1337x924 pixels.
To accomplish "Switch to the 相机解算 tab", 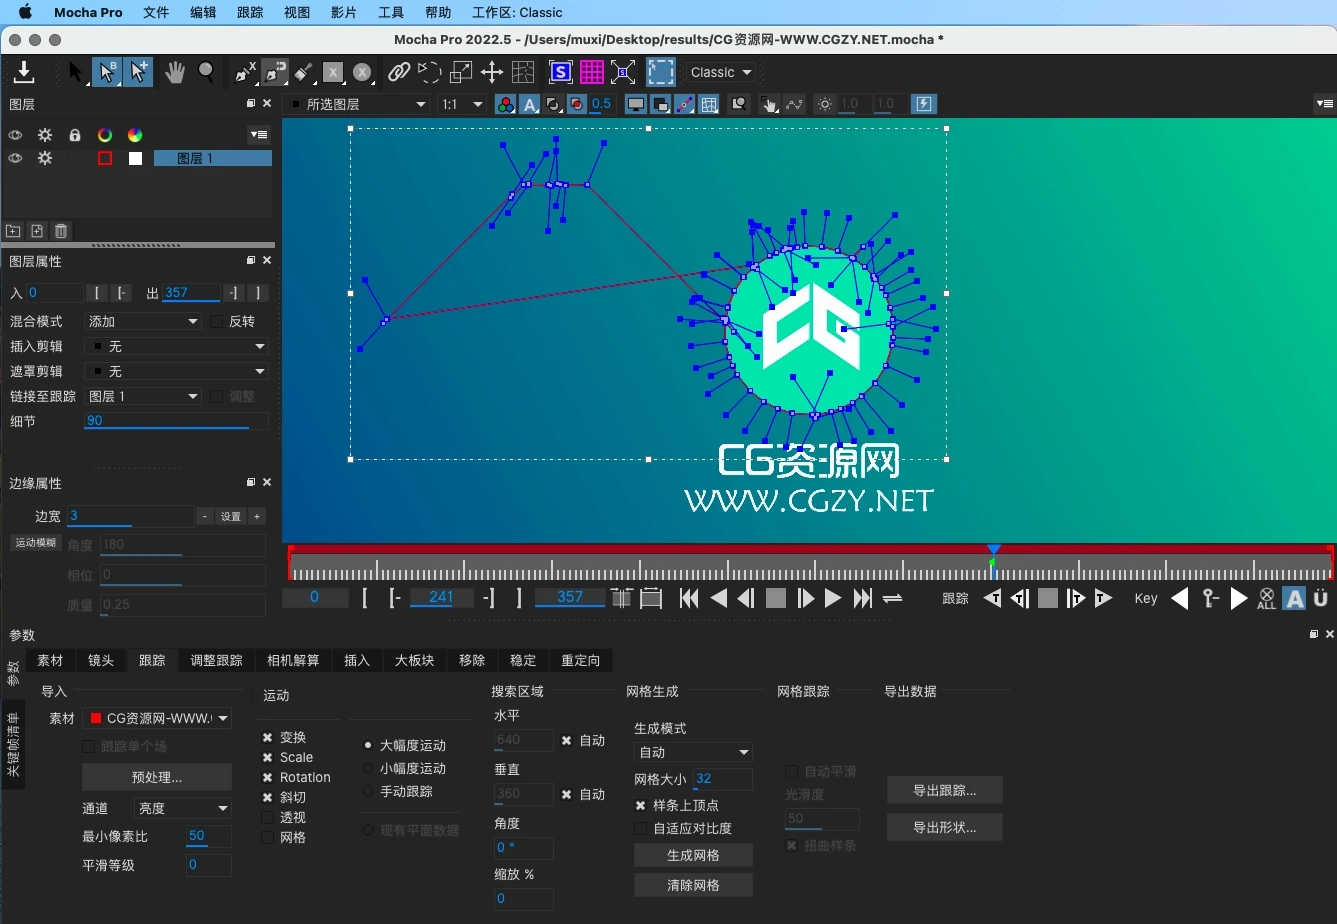I will [293, 660].
